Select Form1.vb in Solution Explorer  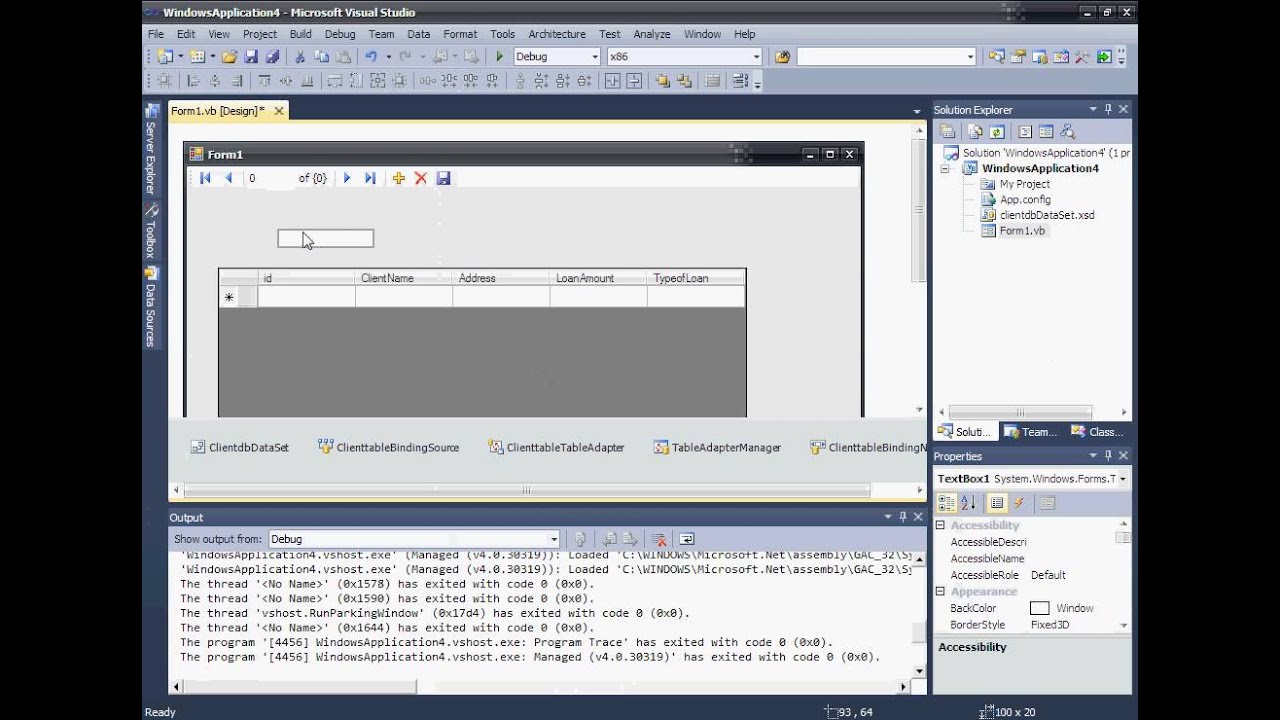[1022, 231]
